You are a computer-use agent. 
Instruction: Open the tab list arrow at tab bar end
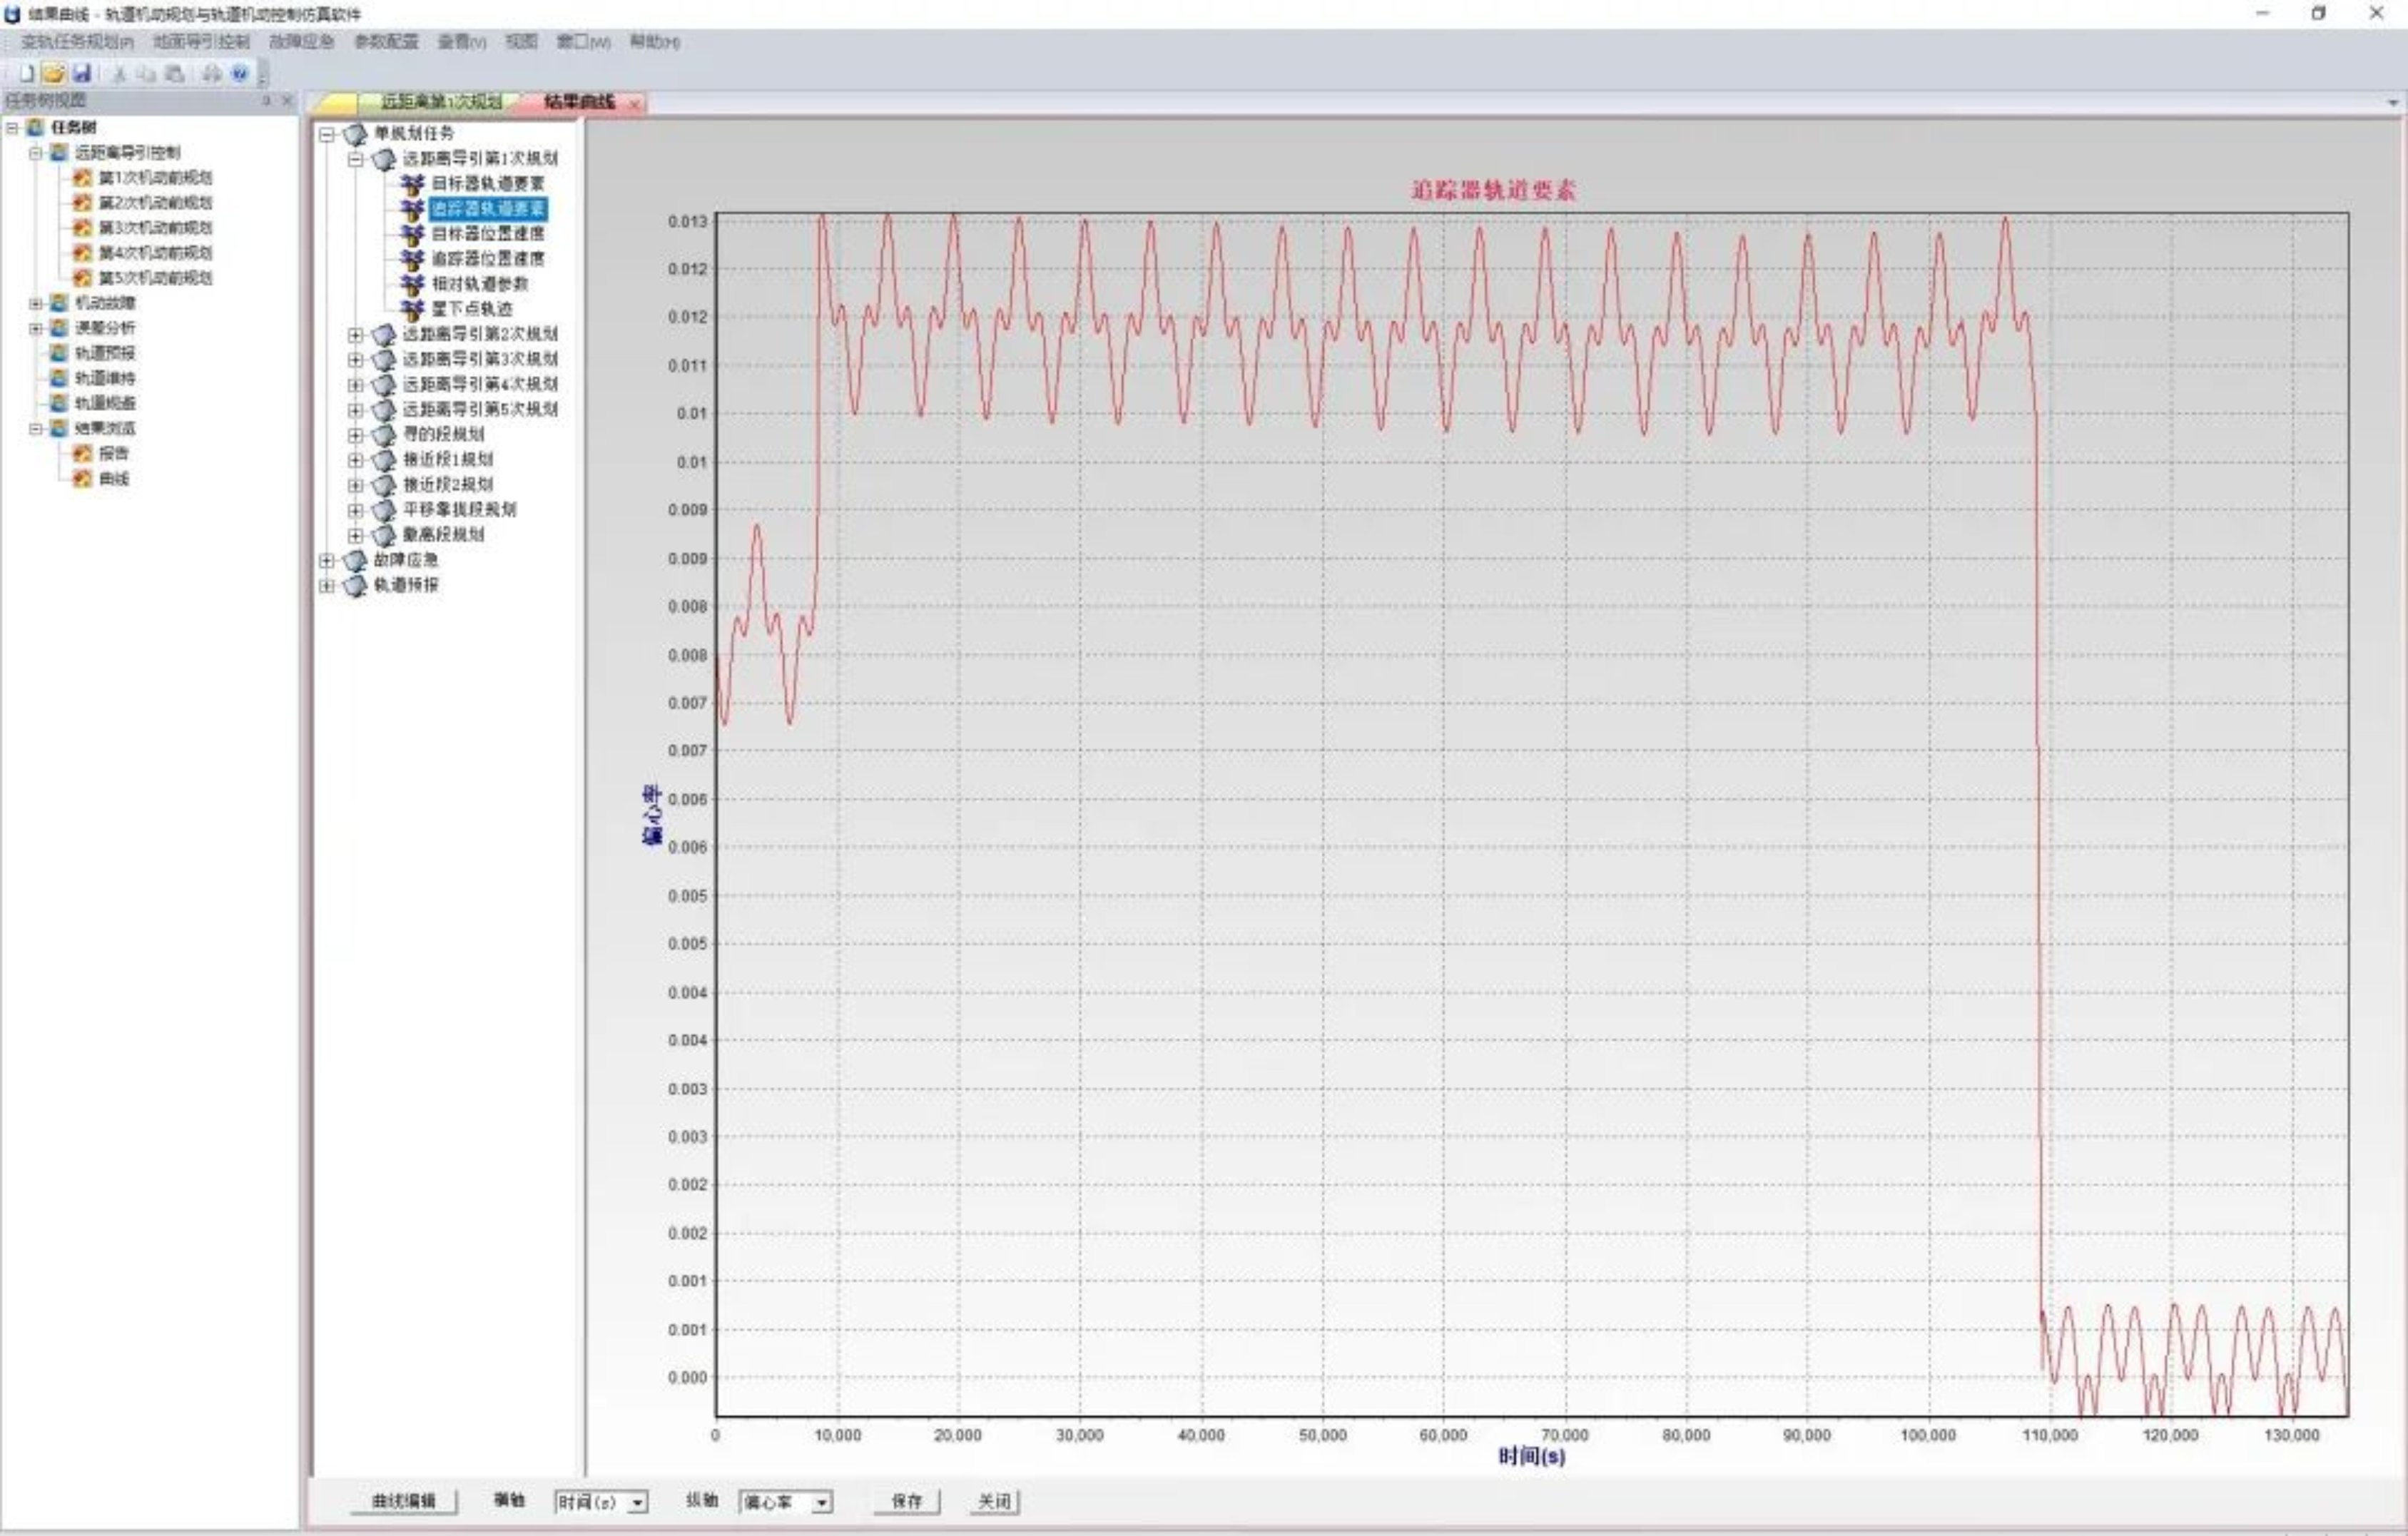(2393, 102)
